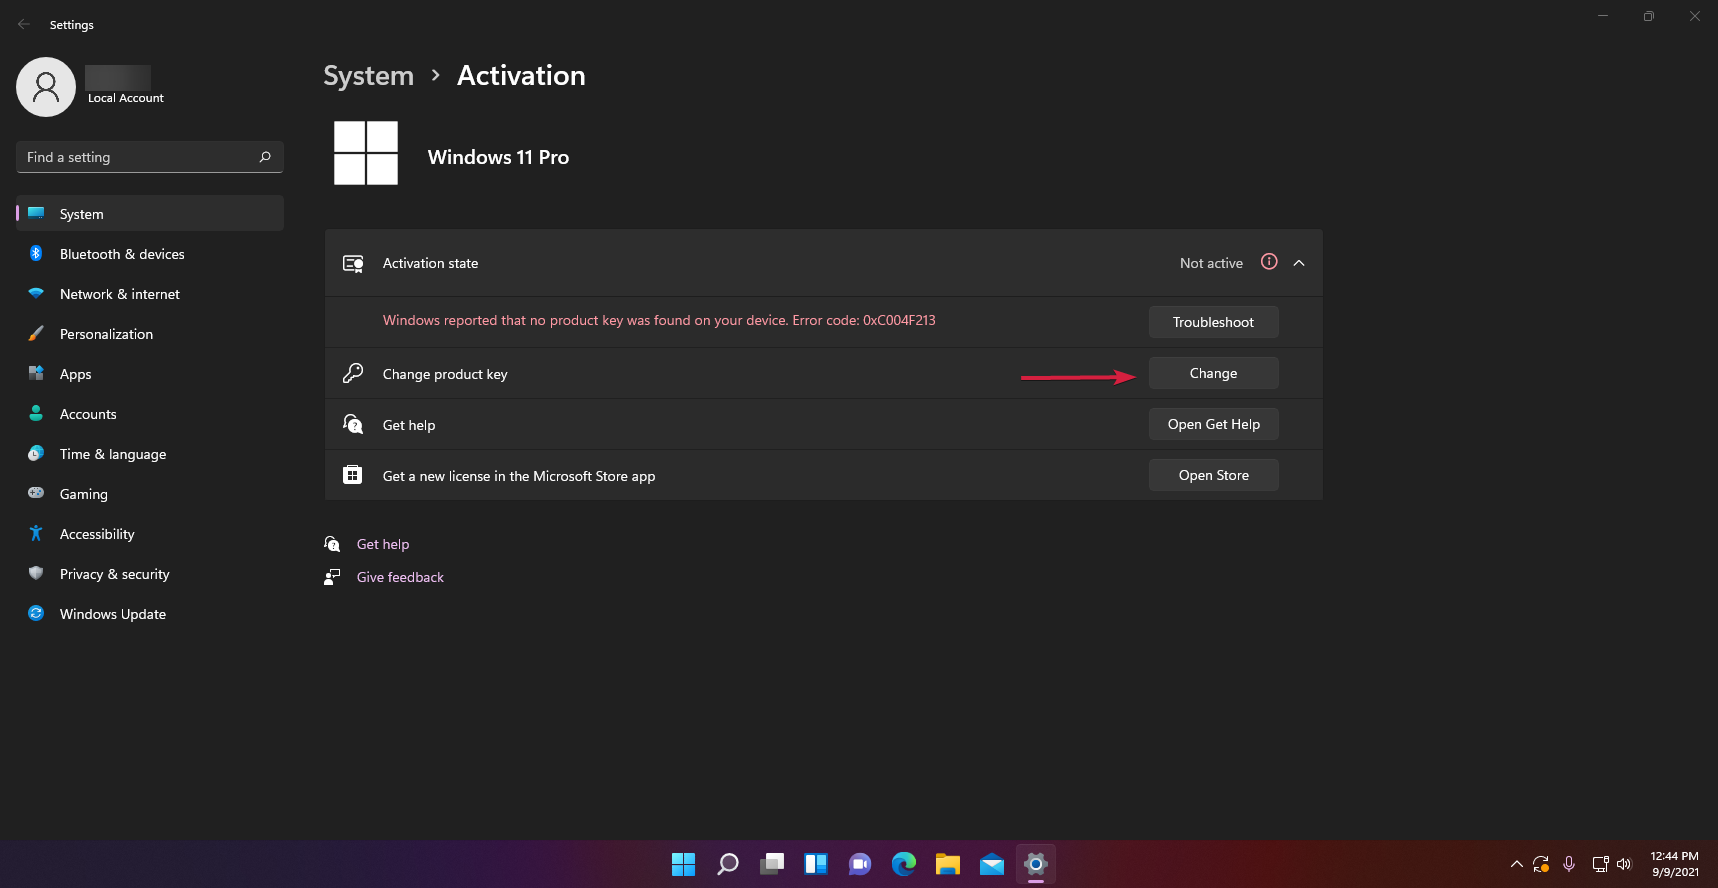Click the volume speaker icon in tray
This screenshot has width=1718, height=888.
(x=1624, y=864)
